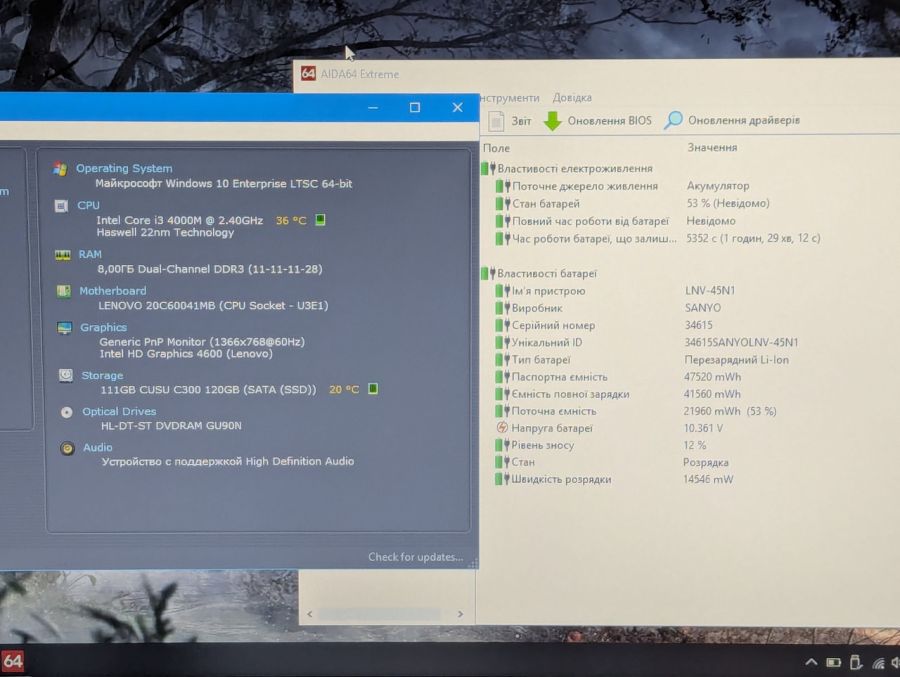Open the Storage section link

pyautogui.click(x=102, y=375)
